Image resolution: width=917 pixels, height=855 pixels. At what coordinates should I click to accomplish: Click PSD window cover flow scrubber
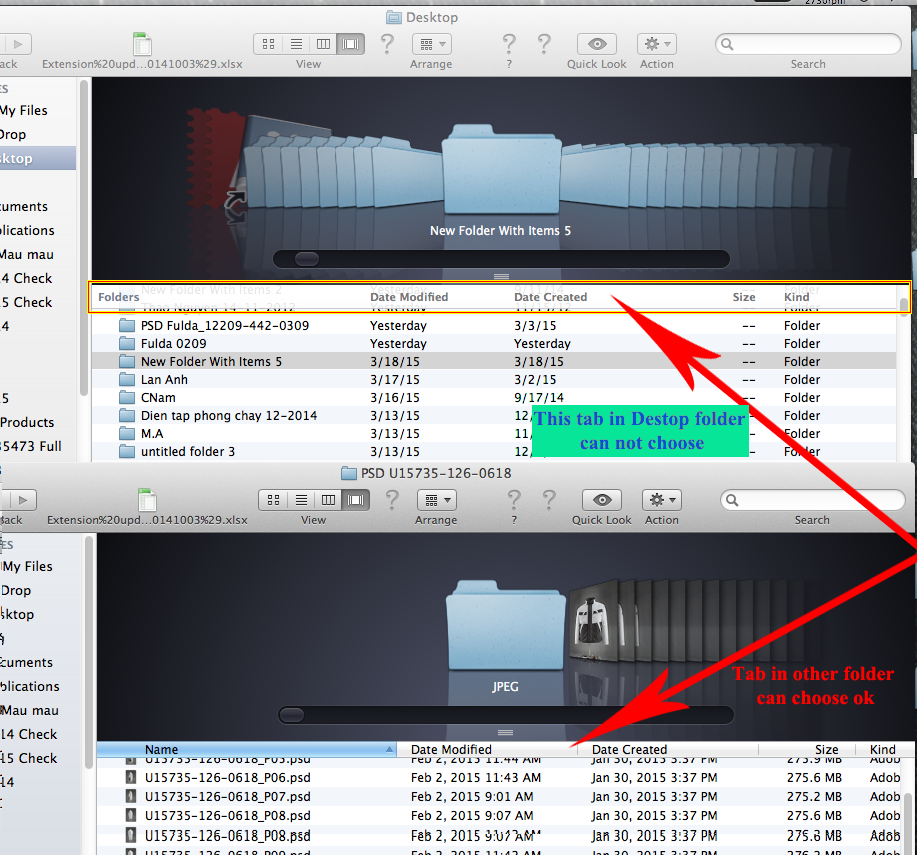292,715
